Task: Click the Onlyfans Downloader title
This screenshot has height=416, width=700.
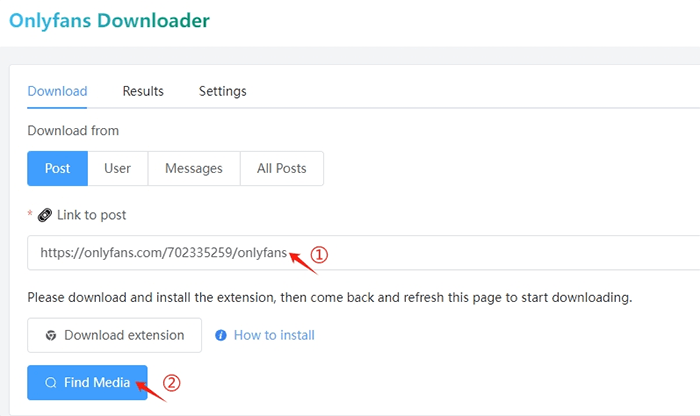Action: tap(109, 21)
